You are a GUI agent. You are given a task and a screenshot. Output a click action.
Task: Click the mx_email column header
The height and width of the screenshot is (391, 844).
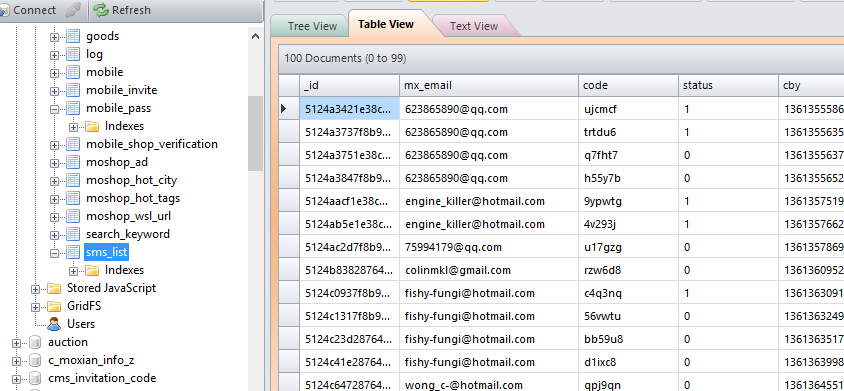(489, 85)
